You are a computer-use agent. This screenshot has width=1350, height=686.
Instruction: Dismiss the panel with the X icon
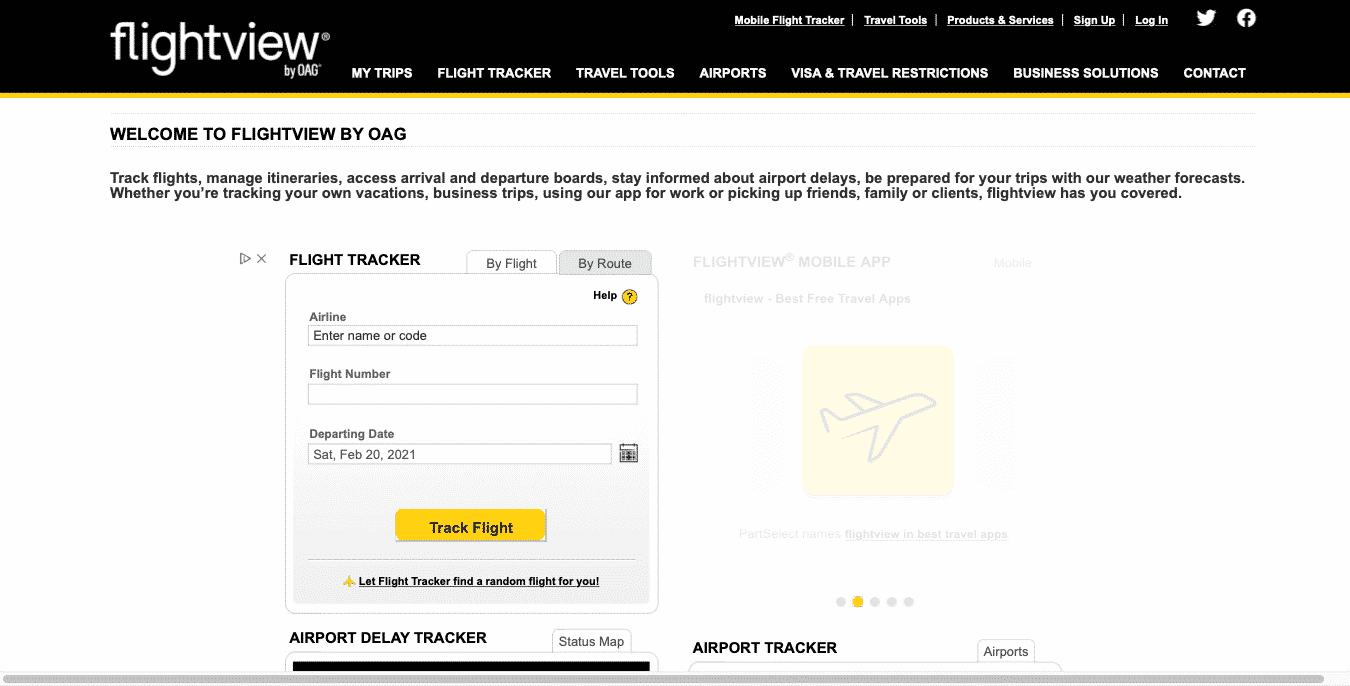[x=261, y=258]
